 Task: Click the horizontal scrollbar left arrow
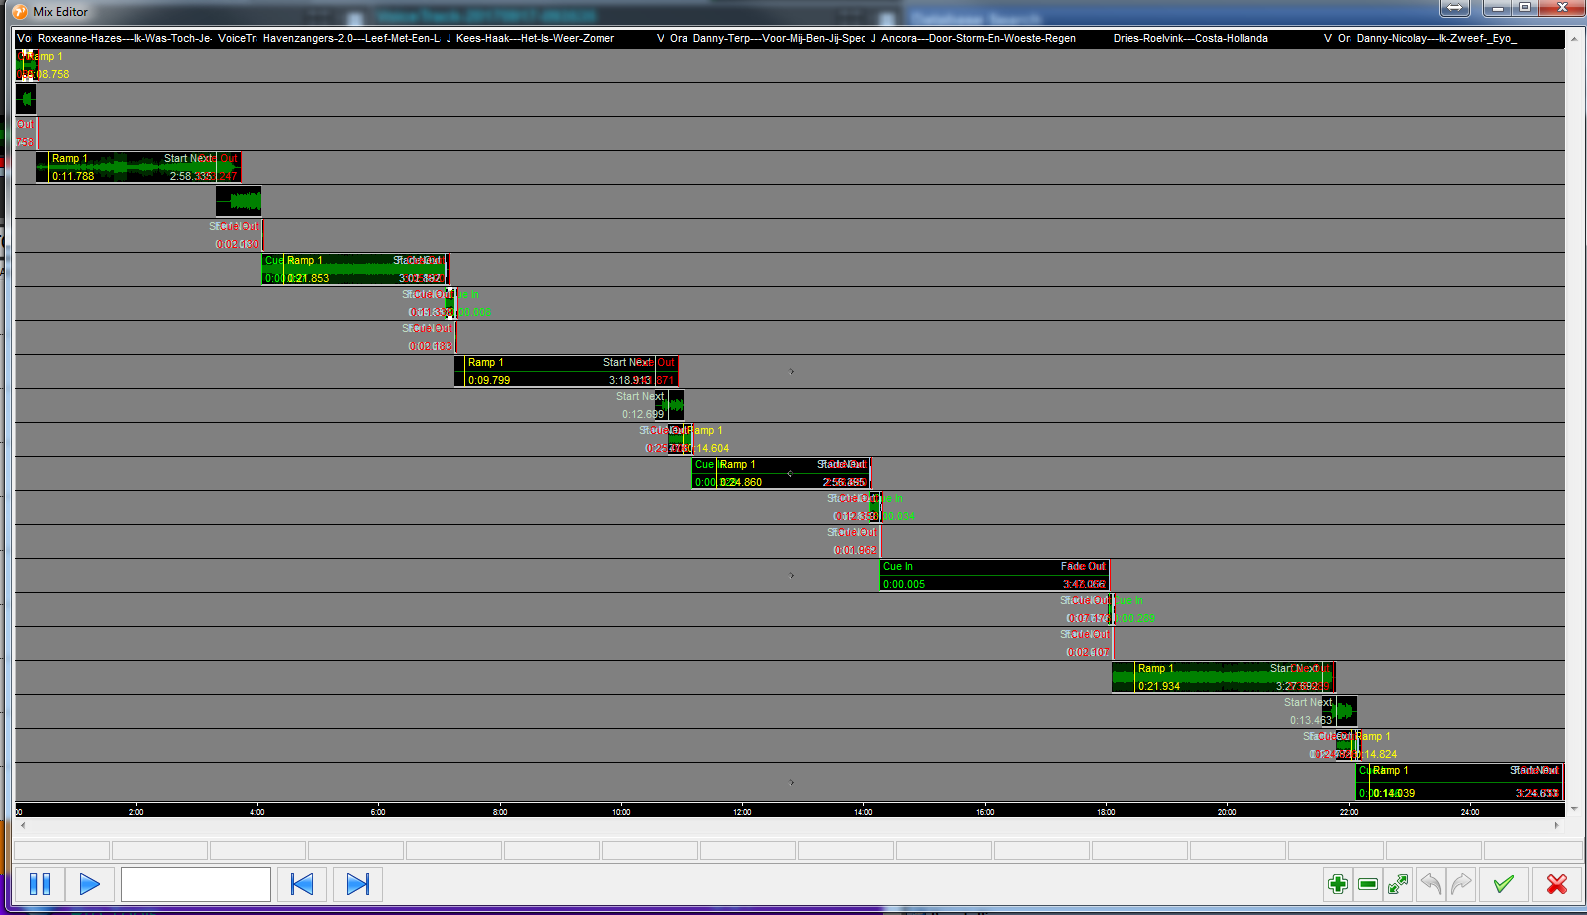click(x=22, y=826)
